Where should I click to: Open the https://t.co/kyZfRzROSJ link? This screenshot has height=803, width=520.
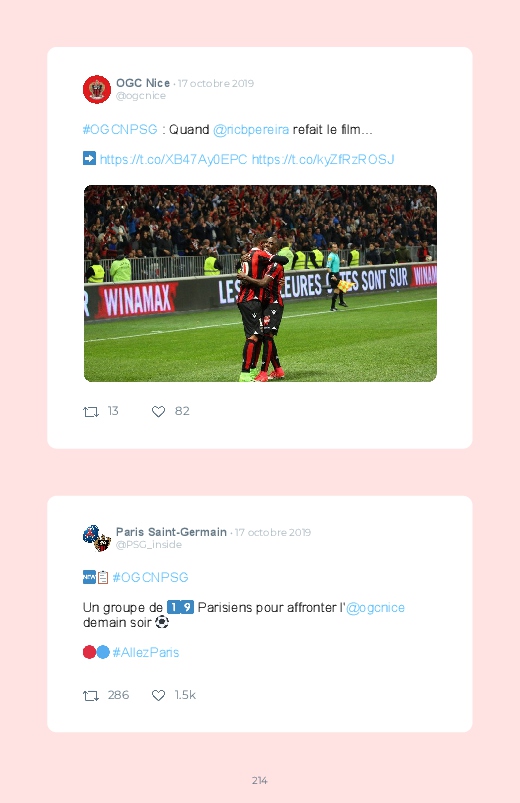[x=323, y=159]
